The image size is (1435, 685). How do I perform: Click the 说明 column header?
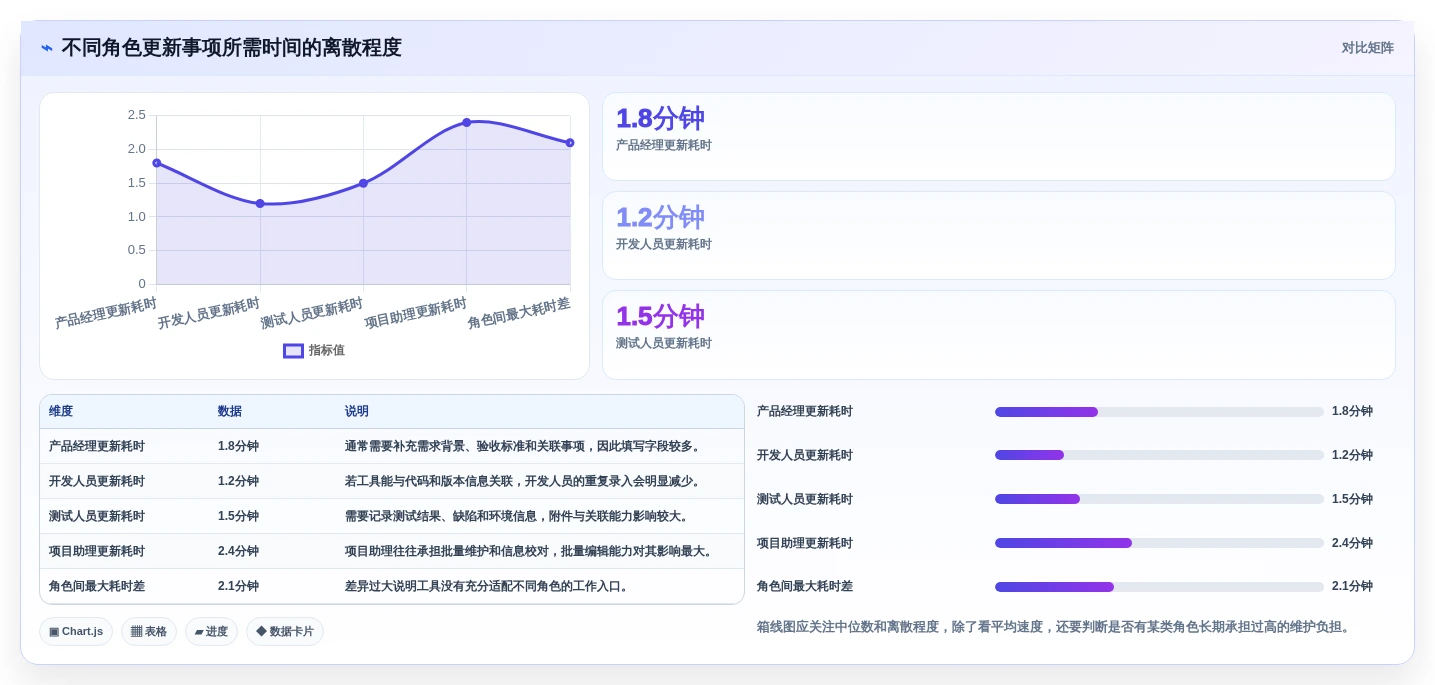357,412
